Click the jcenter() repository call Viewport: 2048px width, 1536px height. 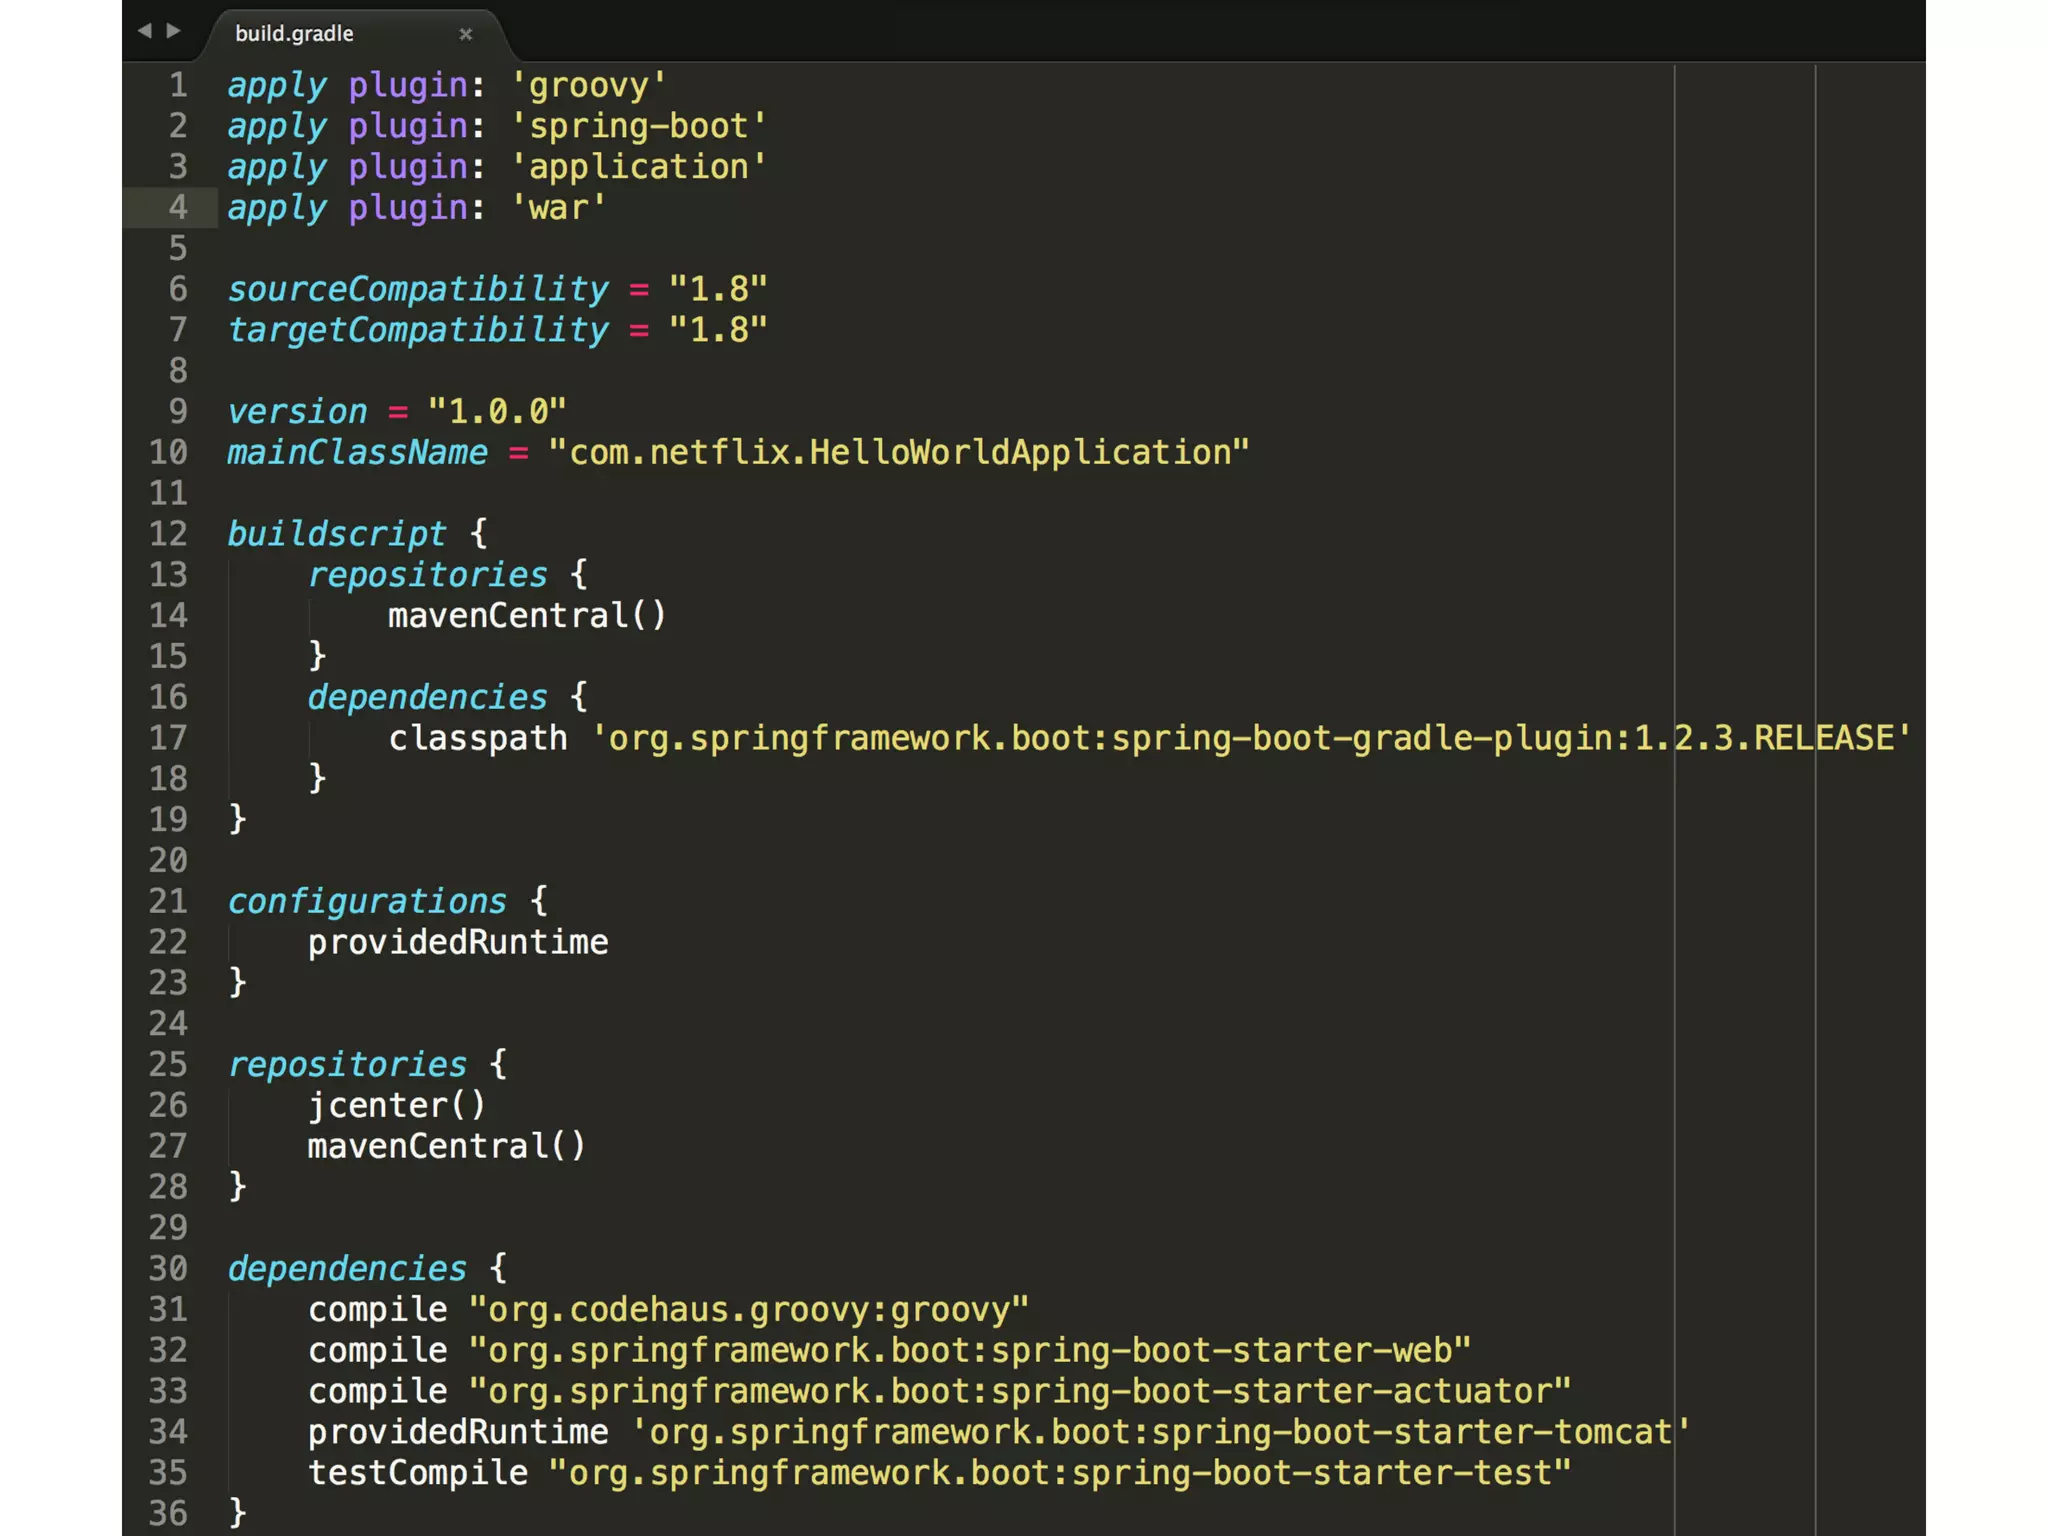click(396, 1106)
